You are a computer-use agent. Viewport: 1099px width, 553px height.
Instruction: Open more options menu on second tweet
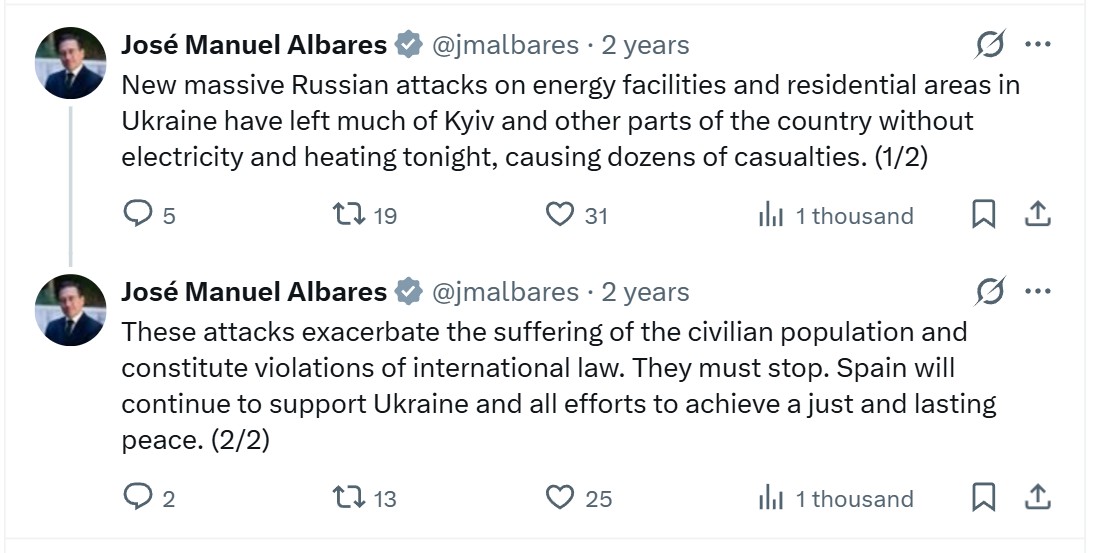pyautogui.click(x=1037, y=292)
